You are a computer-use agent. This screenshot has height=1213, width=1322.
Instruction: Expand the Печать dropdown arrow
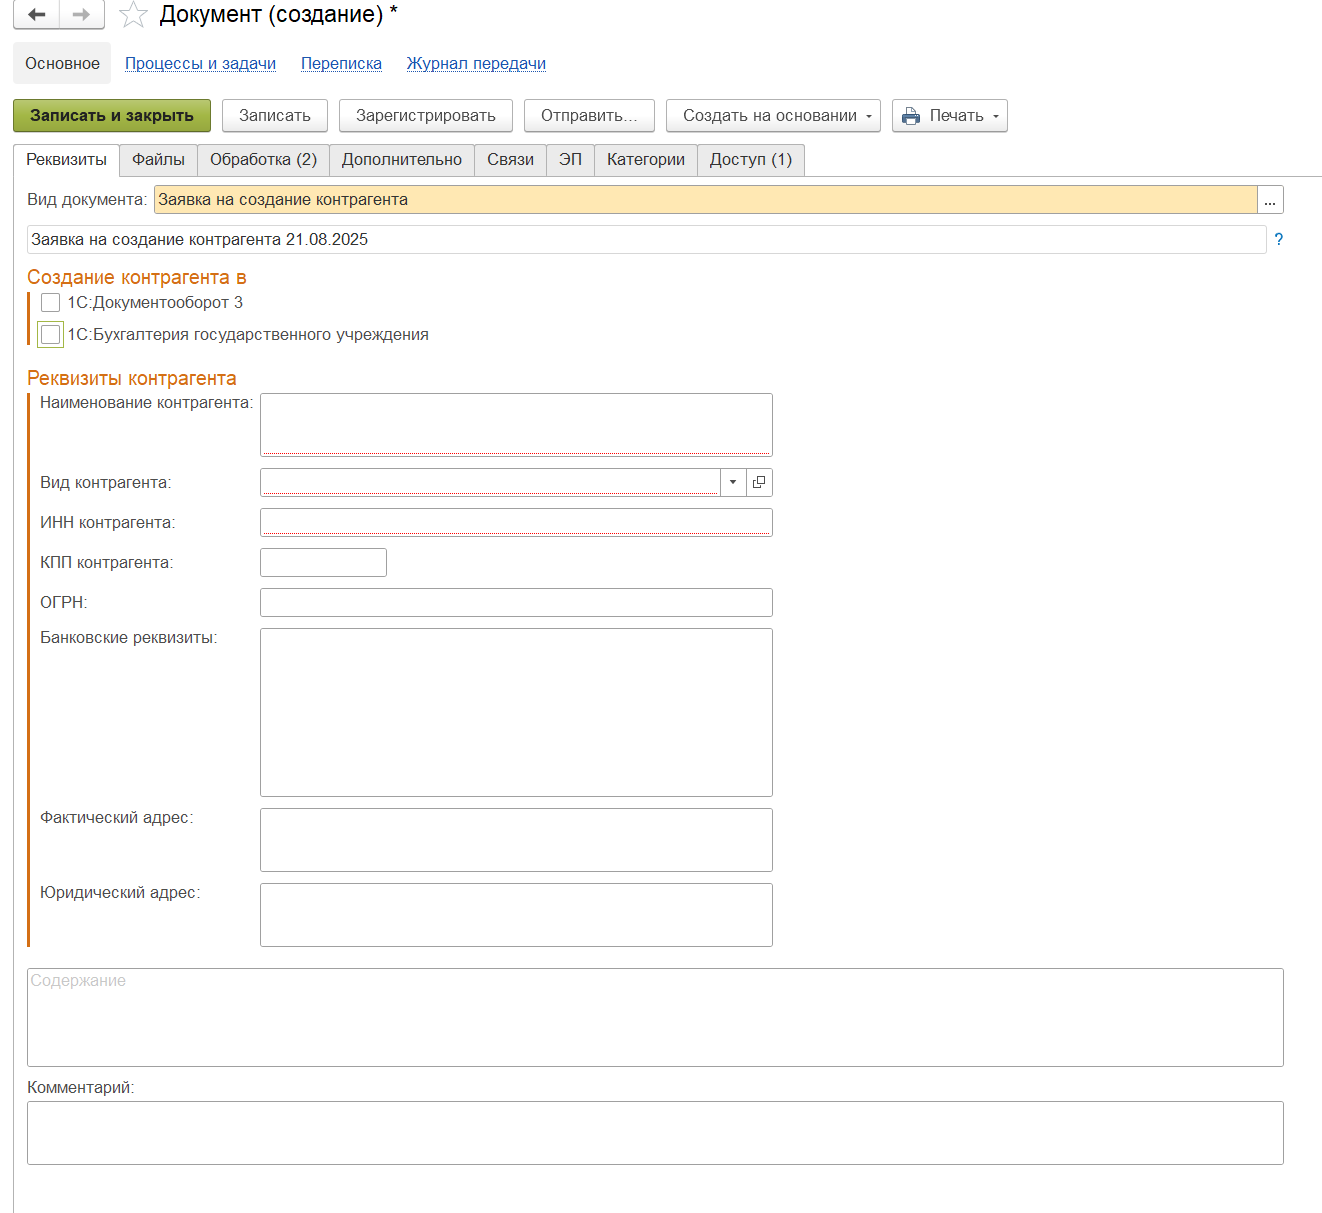(x=996, y=116)
